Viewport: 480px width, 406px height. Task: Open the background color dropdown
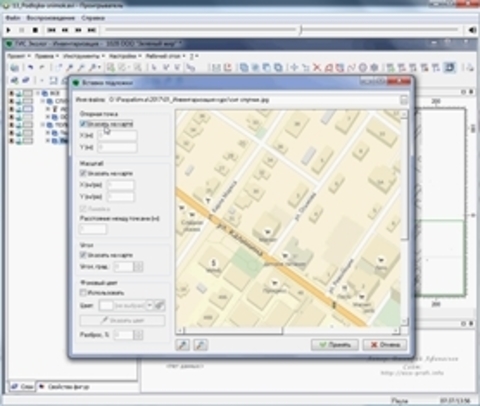click(149, 305)
